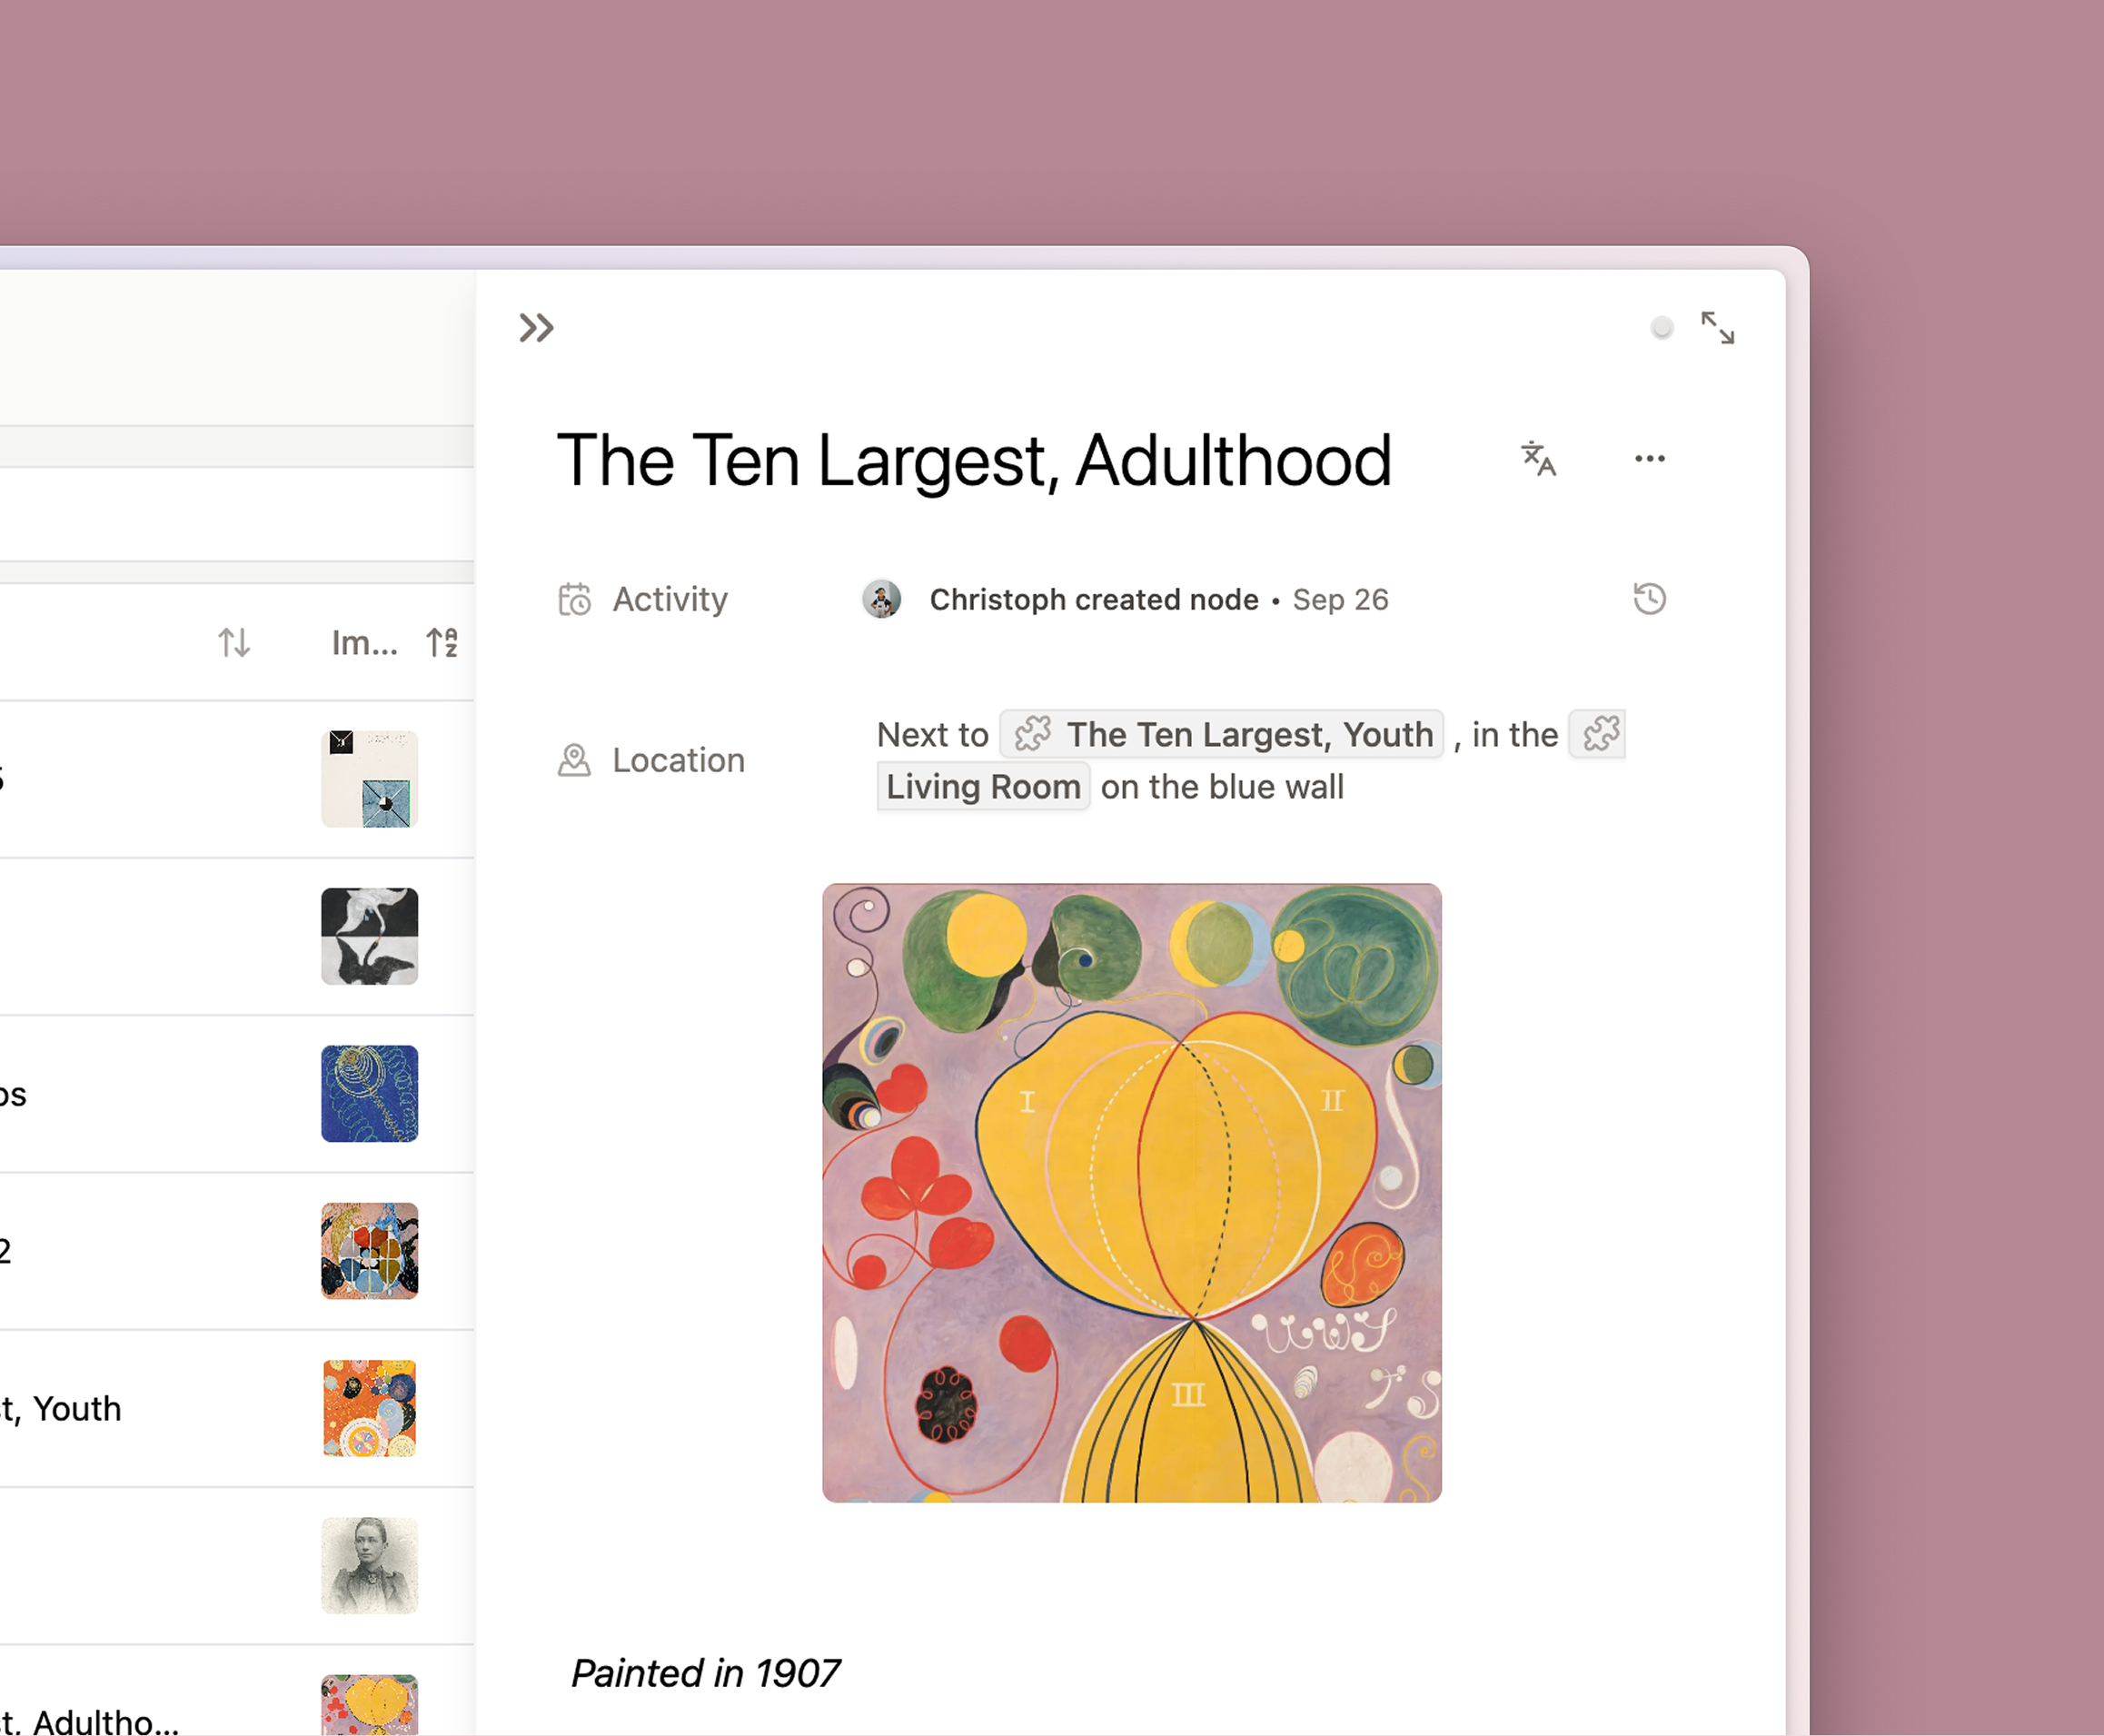Open the Youth row orange painting thumbnail

370,1408
